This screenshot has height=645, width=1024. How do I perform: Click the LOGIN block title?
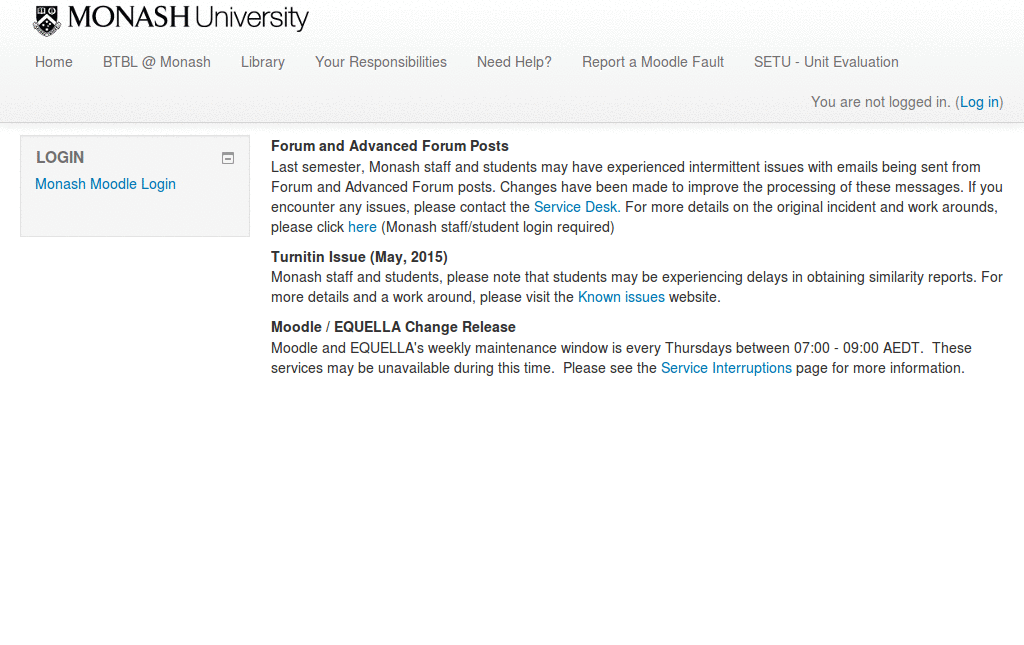point(60,157)
